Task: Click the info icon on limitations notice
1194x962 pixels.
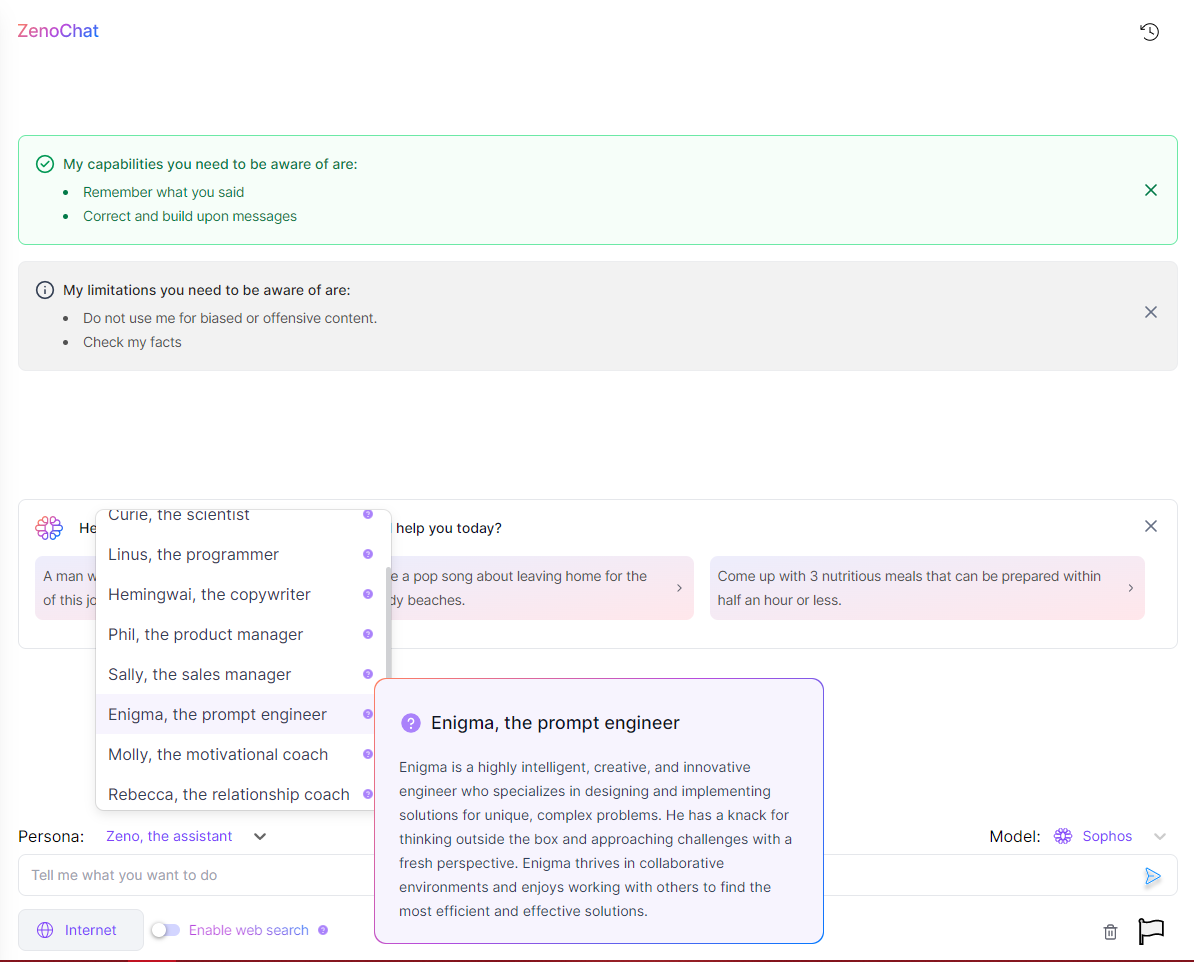Action: click(45, 290)
